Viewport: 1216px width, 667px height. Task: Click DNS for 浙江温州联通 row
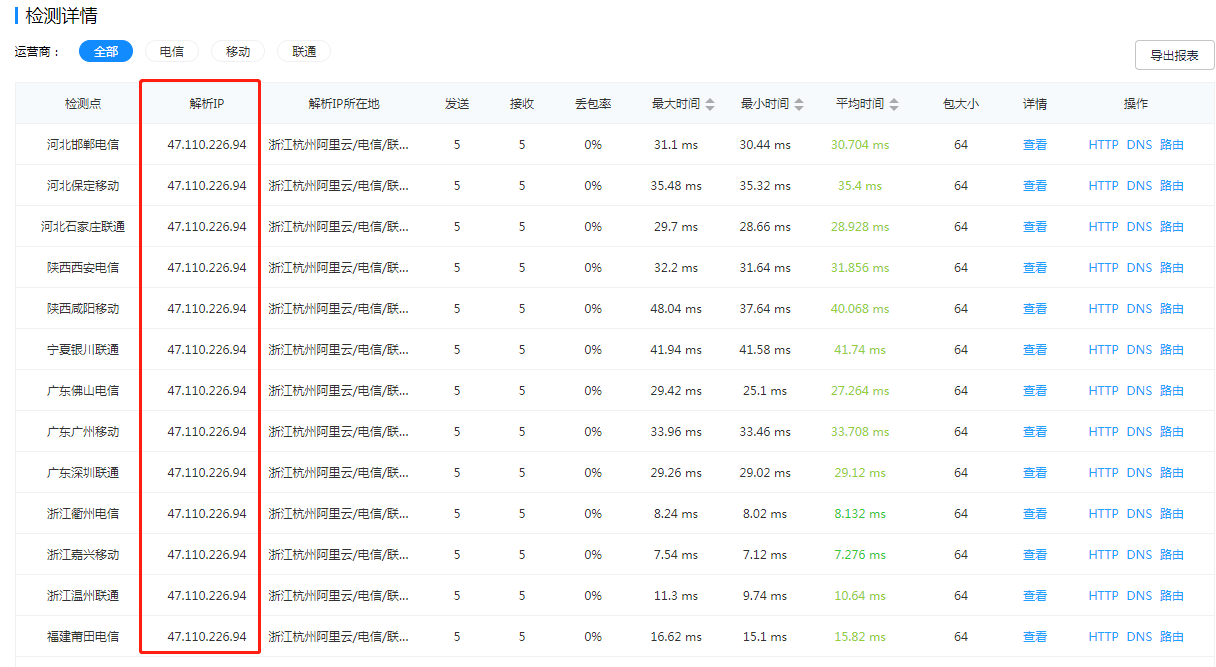pos(1139,596)
